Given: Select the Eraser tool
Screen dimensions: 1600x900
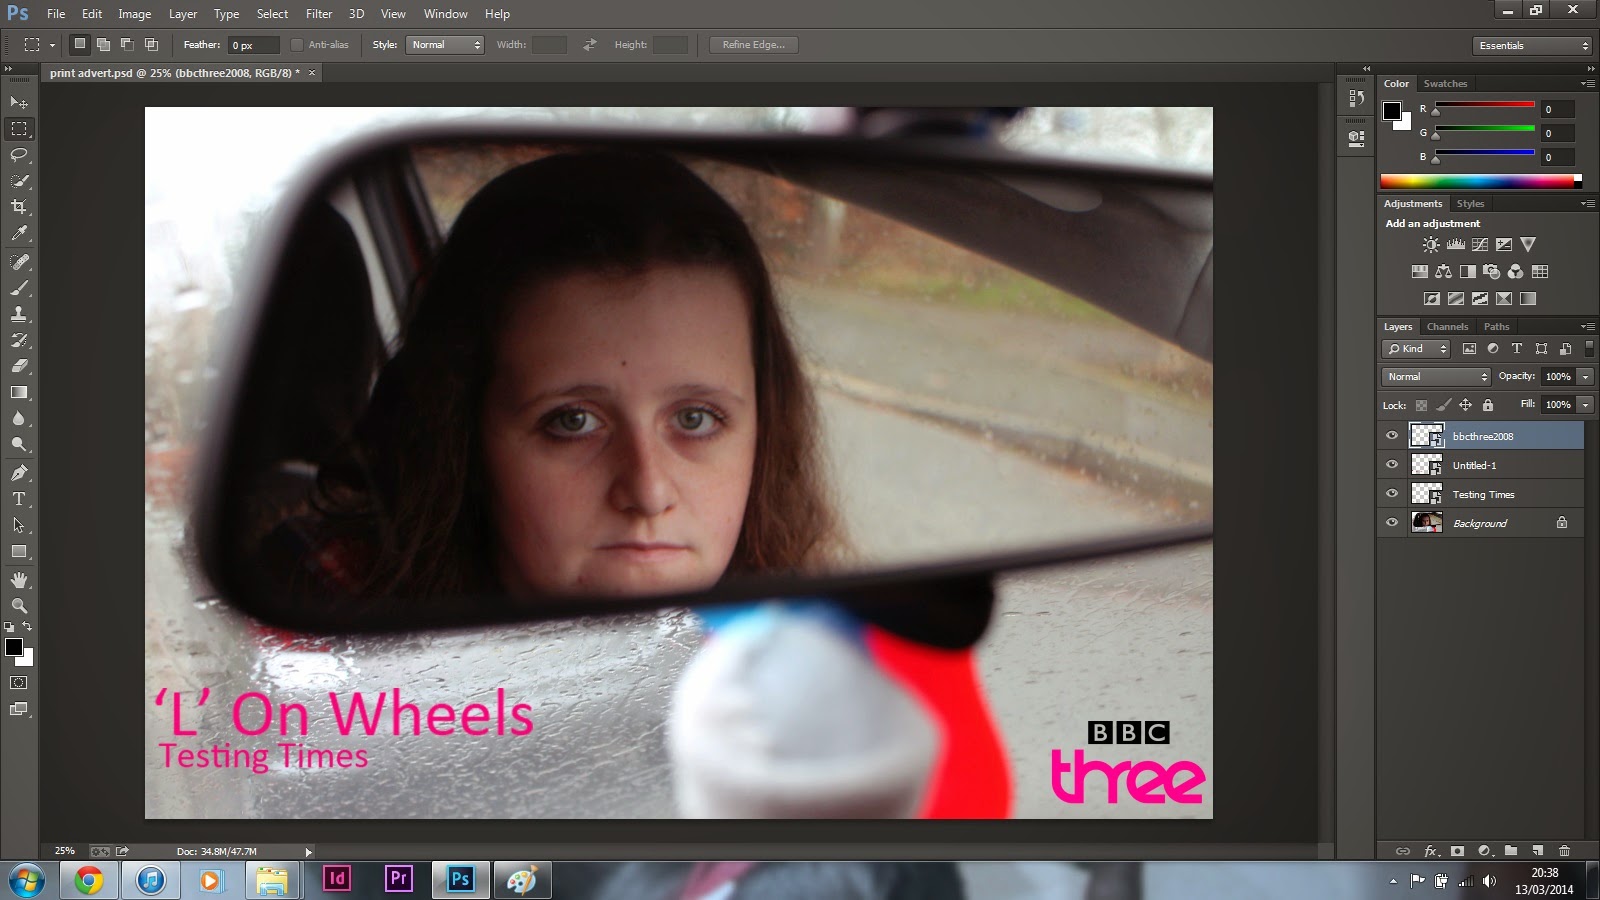Looking at the screenshot, I should tap(19, 366).
